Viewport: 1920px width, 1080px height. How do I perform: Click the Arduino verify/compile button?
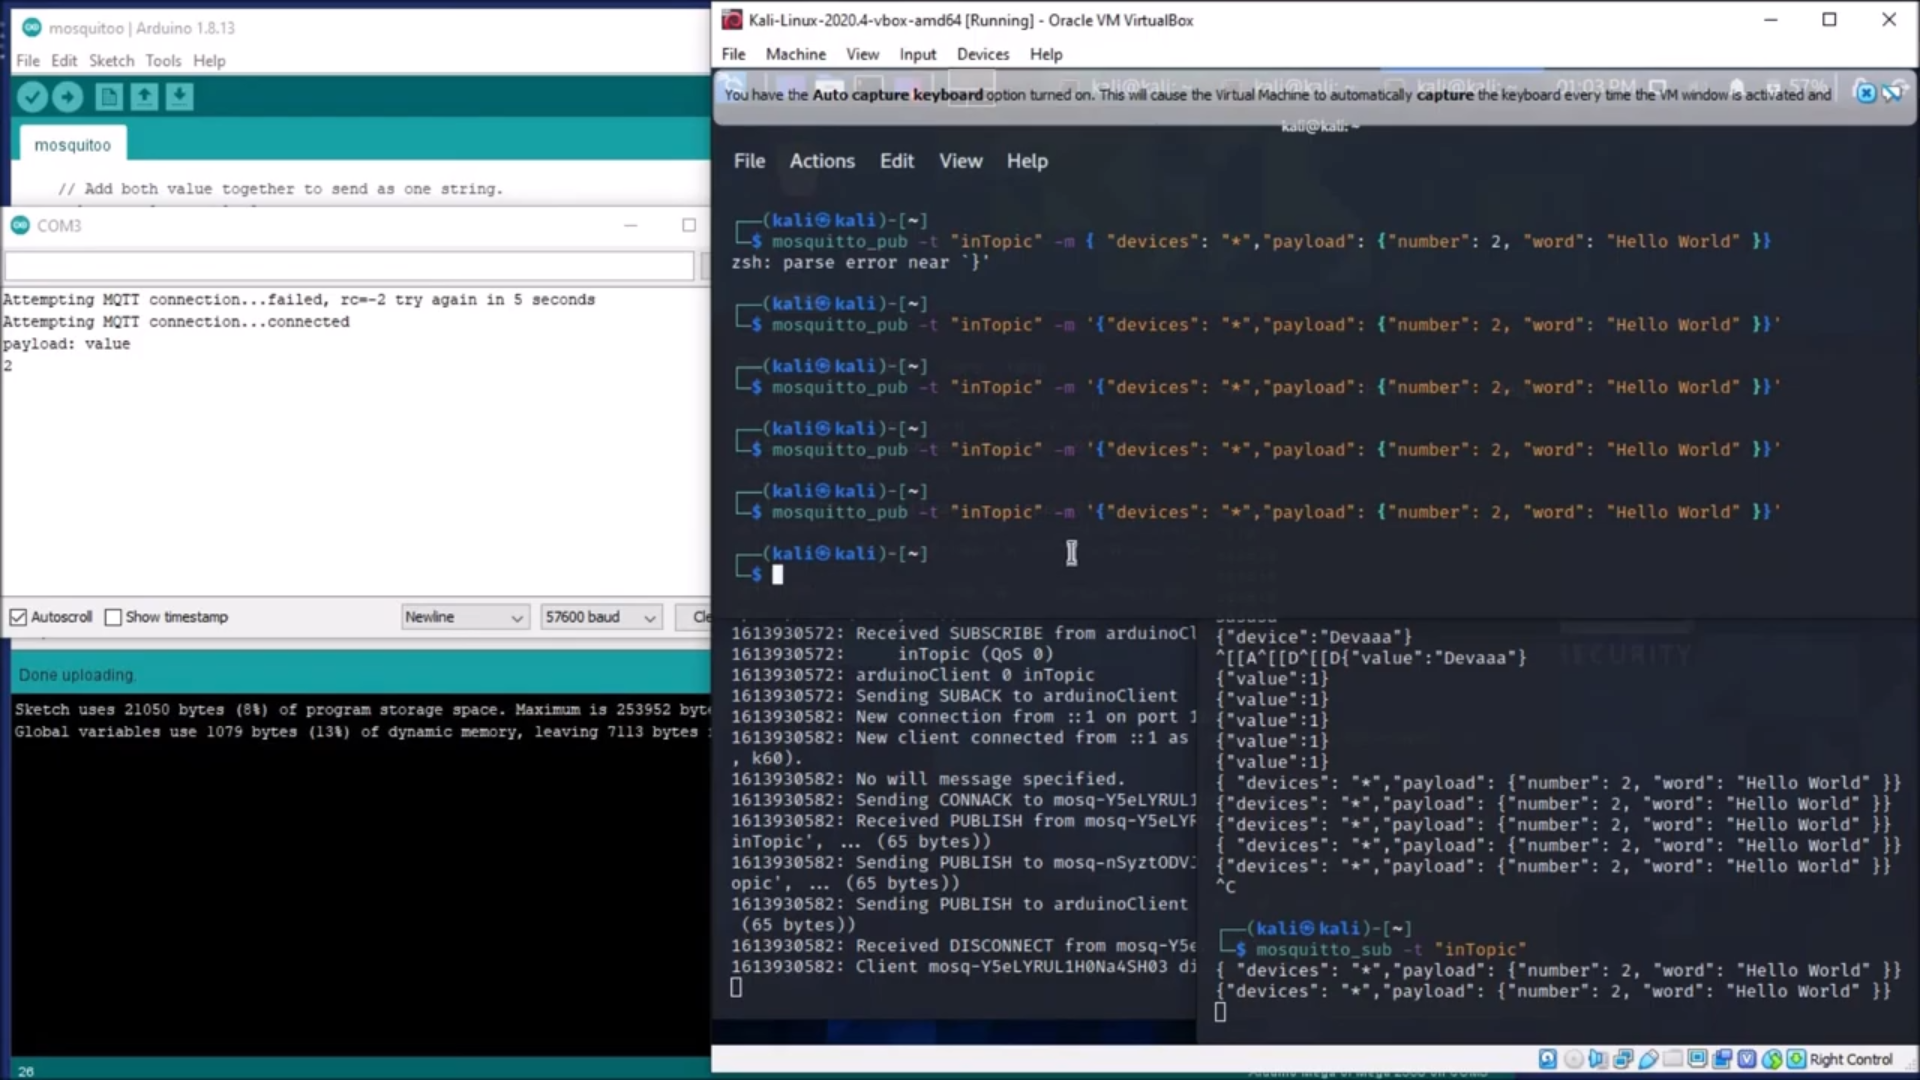32,95
